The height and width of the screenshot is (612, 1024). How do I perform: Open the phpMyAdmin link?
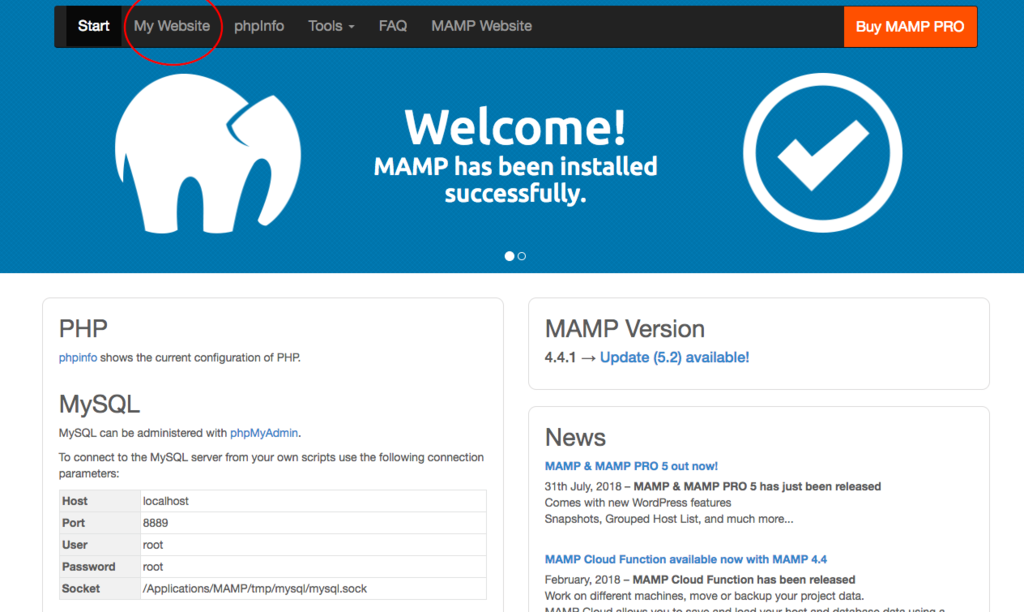pos(264,432)
